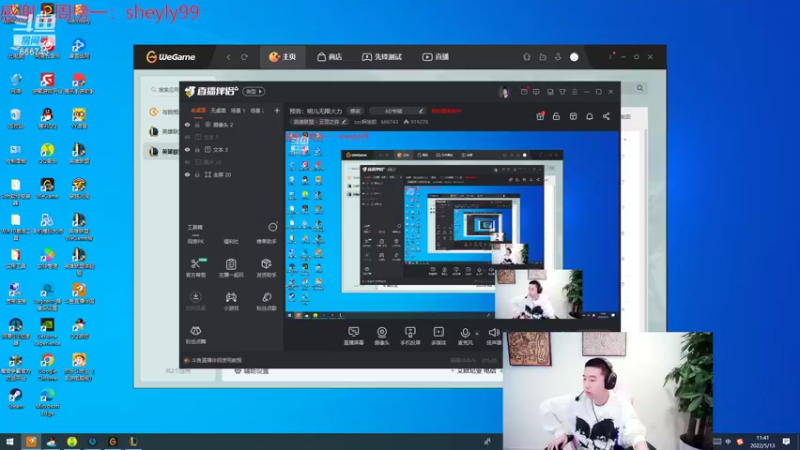Go back in WeGame navigation

(x=228, y=57)
